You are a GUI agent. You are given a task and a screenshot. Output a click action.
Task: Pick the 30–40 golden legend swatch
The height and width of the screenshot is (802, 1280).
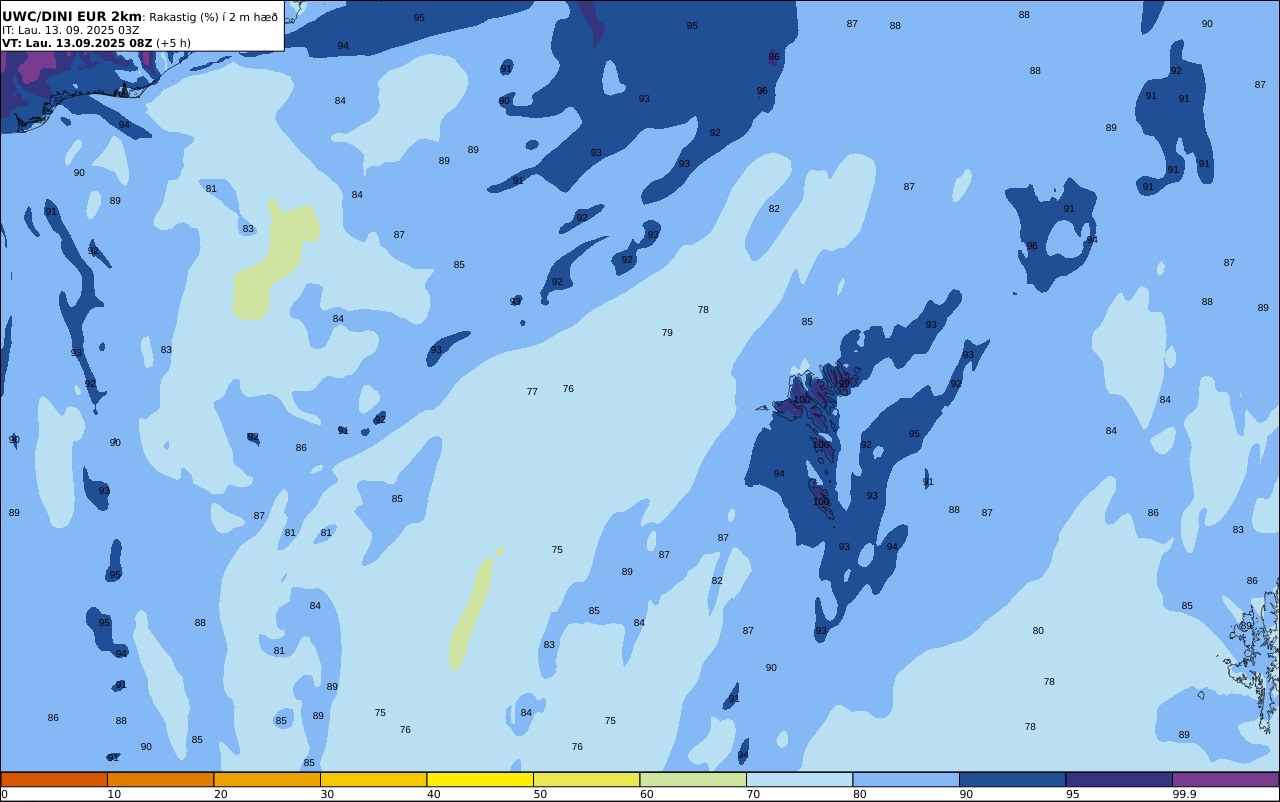coord(373,779)
